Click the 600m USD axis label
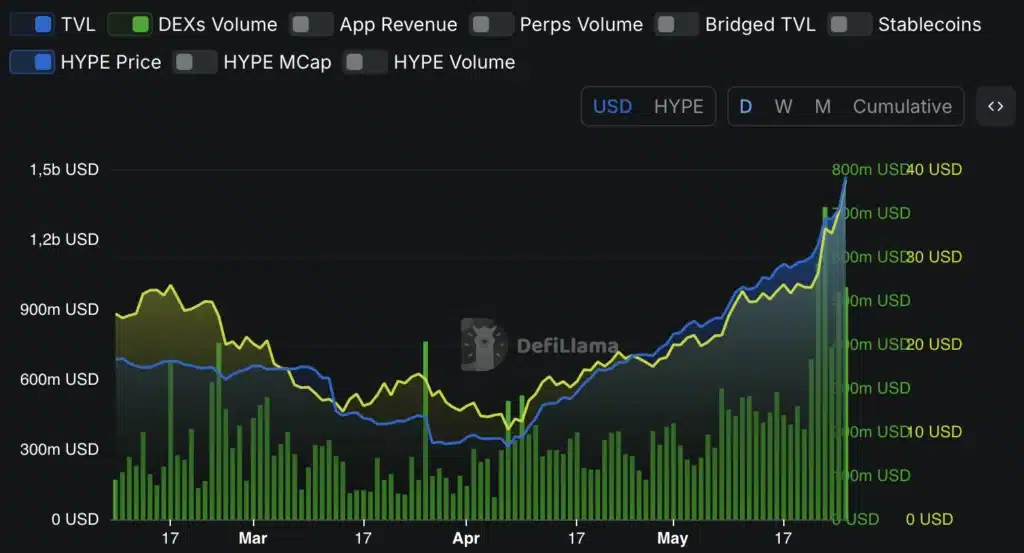The height and width of the screenshot is (553, 1024). point(59,379)
